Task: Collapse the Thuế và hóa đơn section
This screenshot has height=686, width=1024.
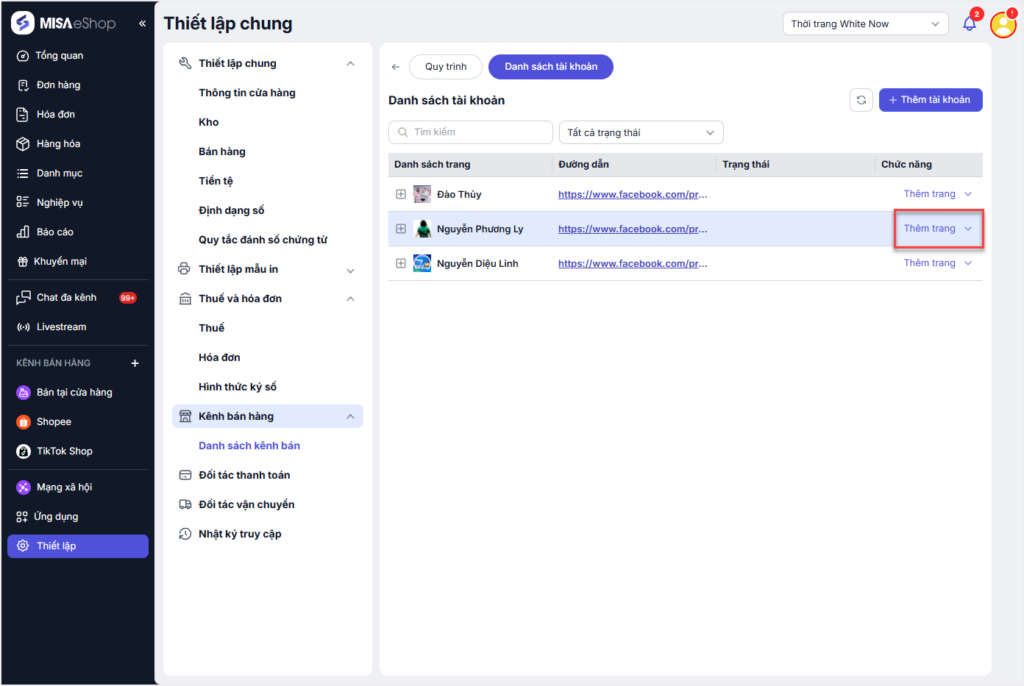Action: tap(350, 299)
